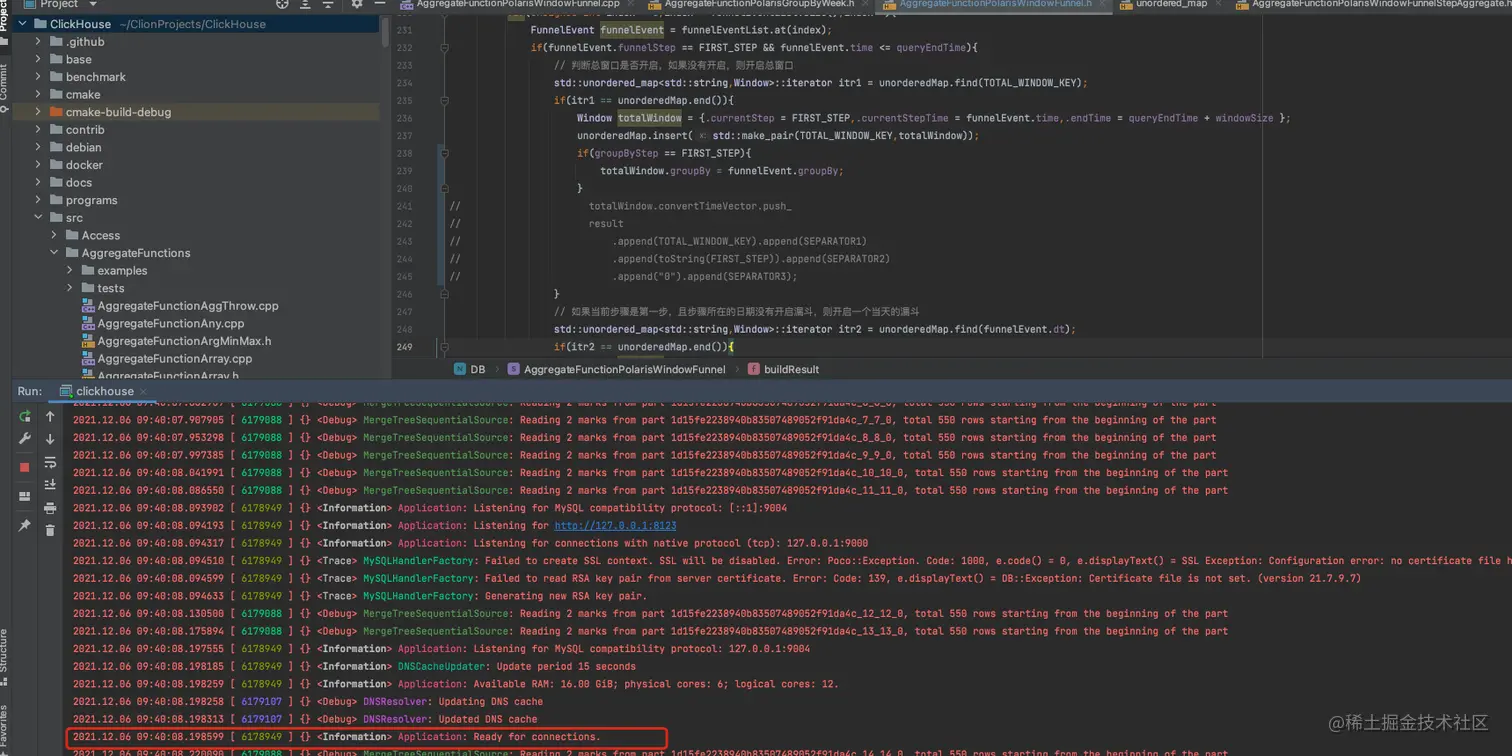Expand all in the Project tree toolbar
This screenshot has width=1512, height=756.
point(306,4)
